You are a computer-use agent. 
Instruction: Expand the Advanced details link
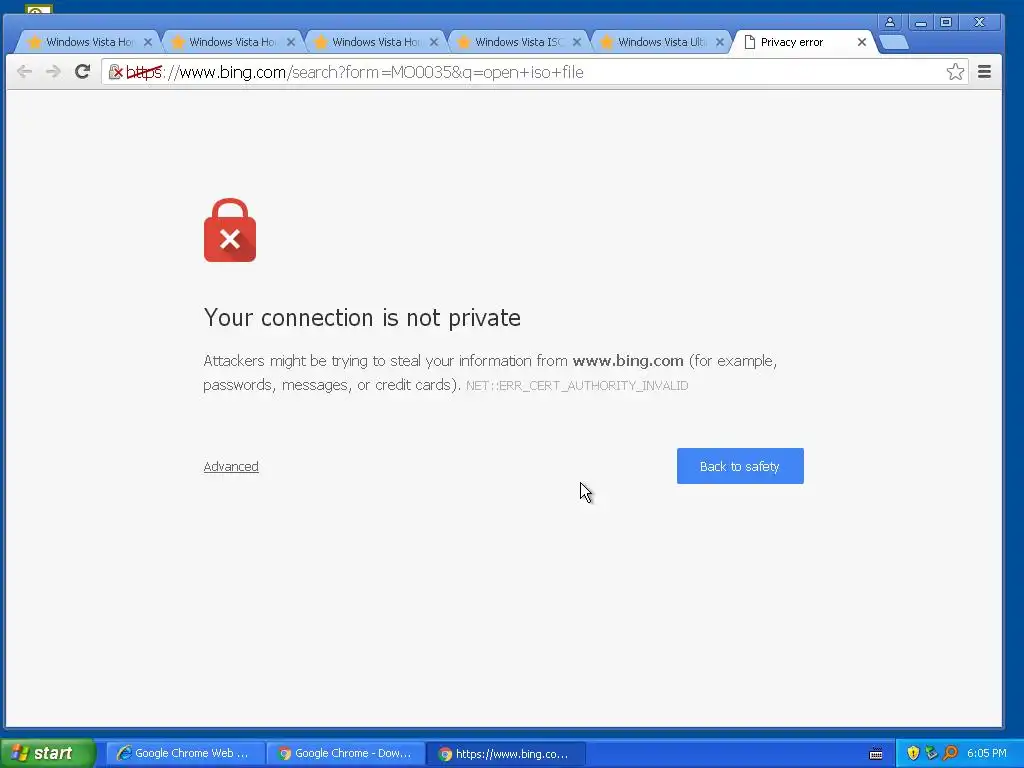click(231, 466)
